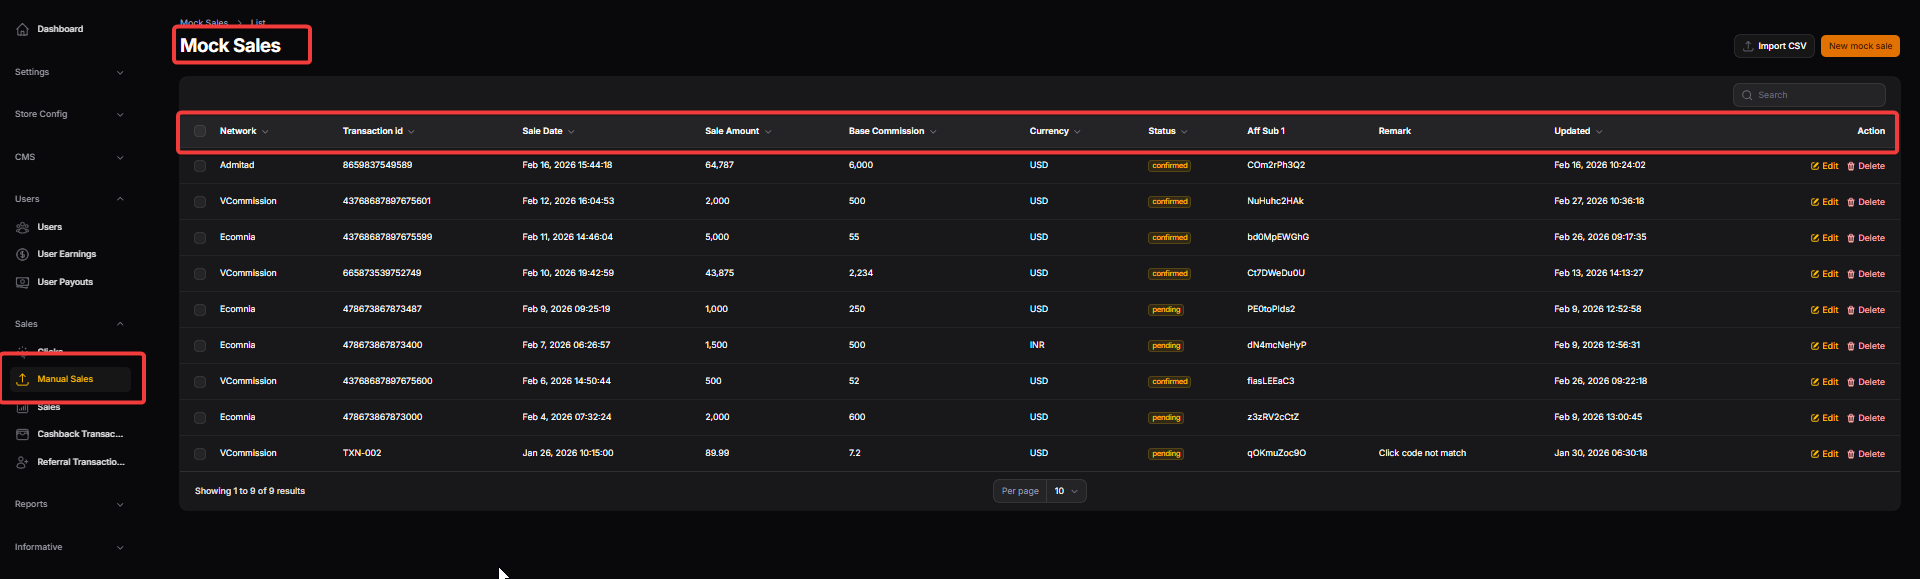Click Delete trash icon for TXN-002 row

click(1850, 454)
